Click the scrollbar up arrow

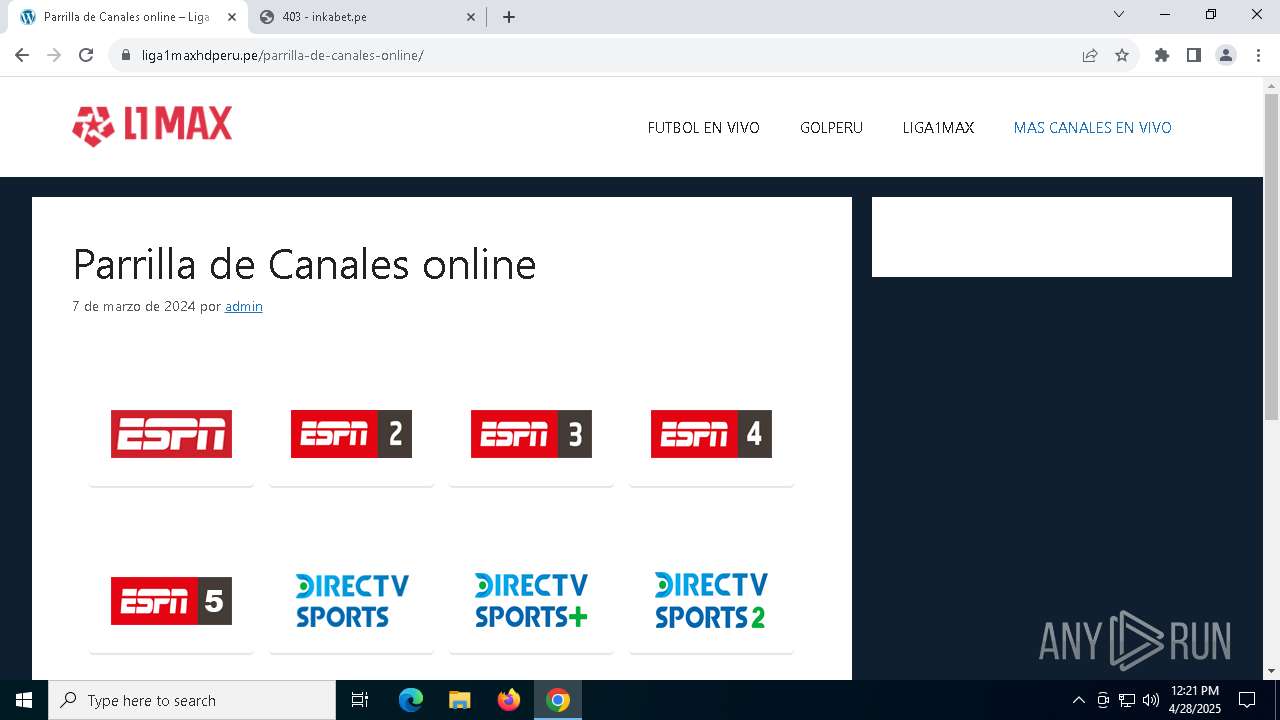(1271, 85)
